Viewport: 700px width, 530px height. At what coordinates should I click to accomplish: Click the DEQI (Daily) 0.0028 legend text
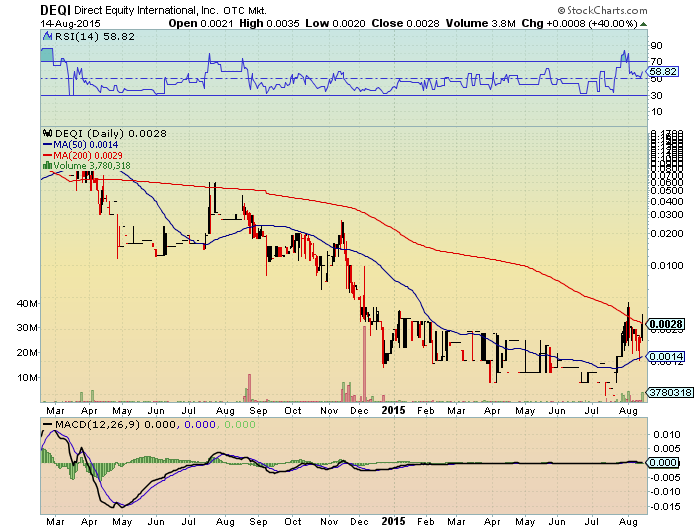(110, 134)
